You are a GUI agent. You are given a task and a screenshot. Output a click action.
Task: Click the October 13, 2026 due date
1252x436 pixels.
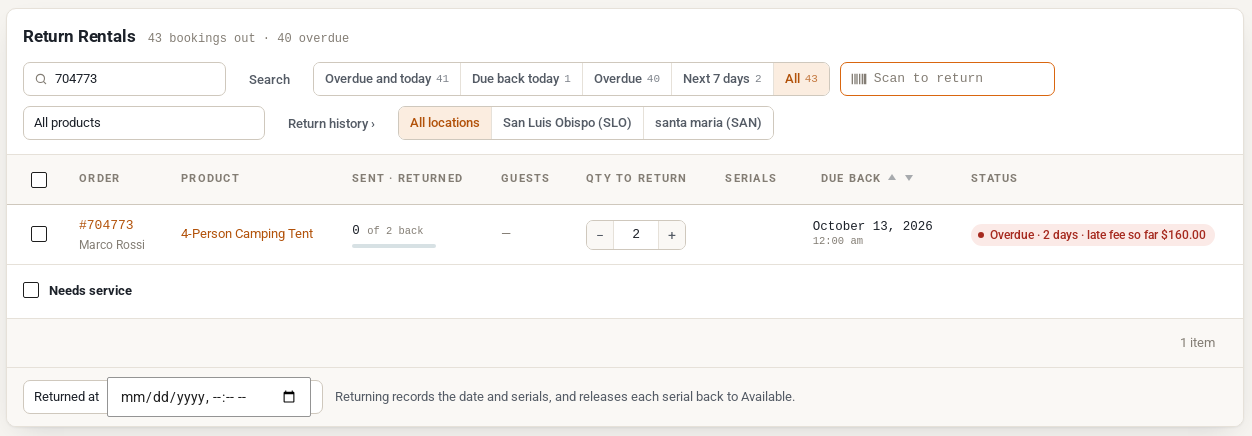click(x=873, y=226)
